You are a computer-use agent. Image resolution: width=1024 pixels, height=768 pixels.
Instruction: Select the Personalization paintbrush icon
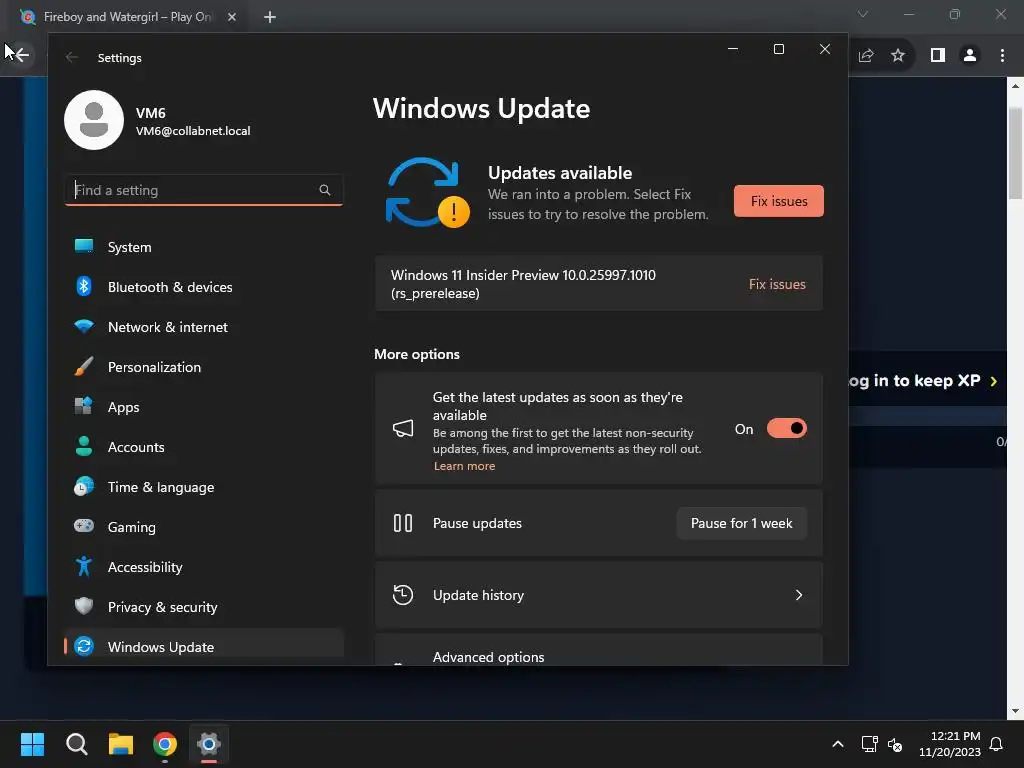pos(84,366)
